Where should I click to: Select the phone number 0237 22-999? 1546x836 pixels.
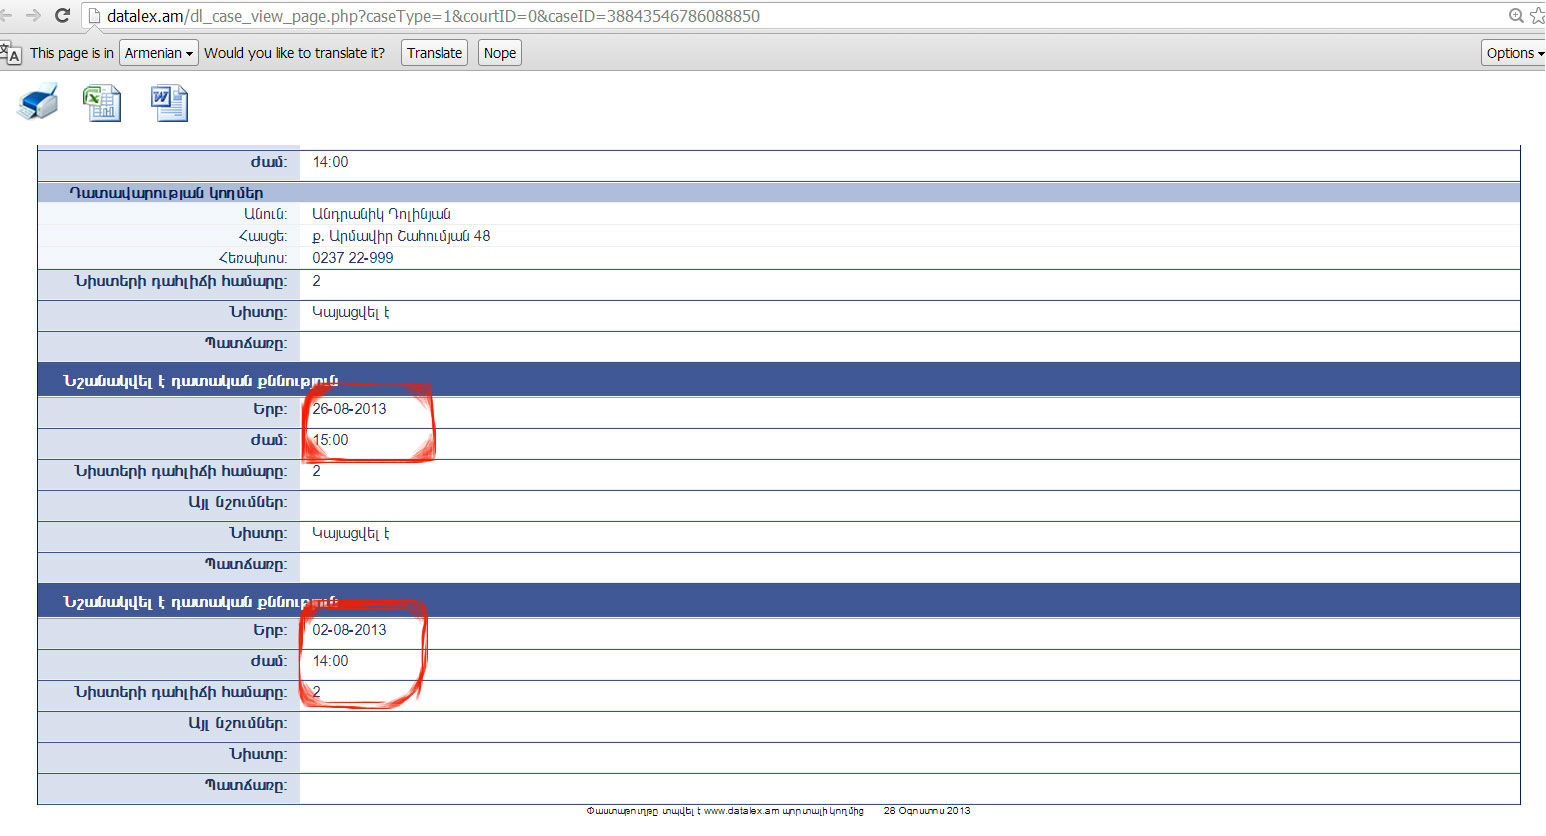pos(353,258)
